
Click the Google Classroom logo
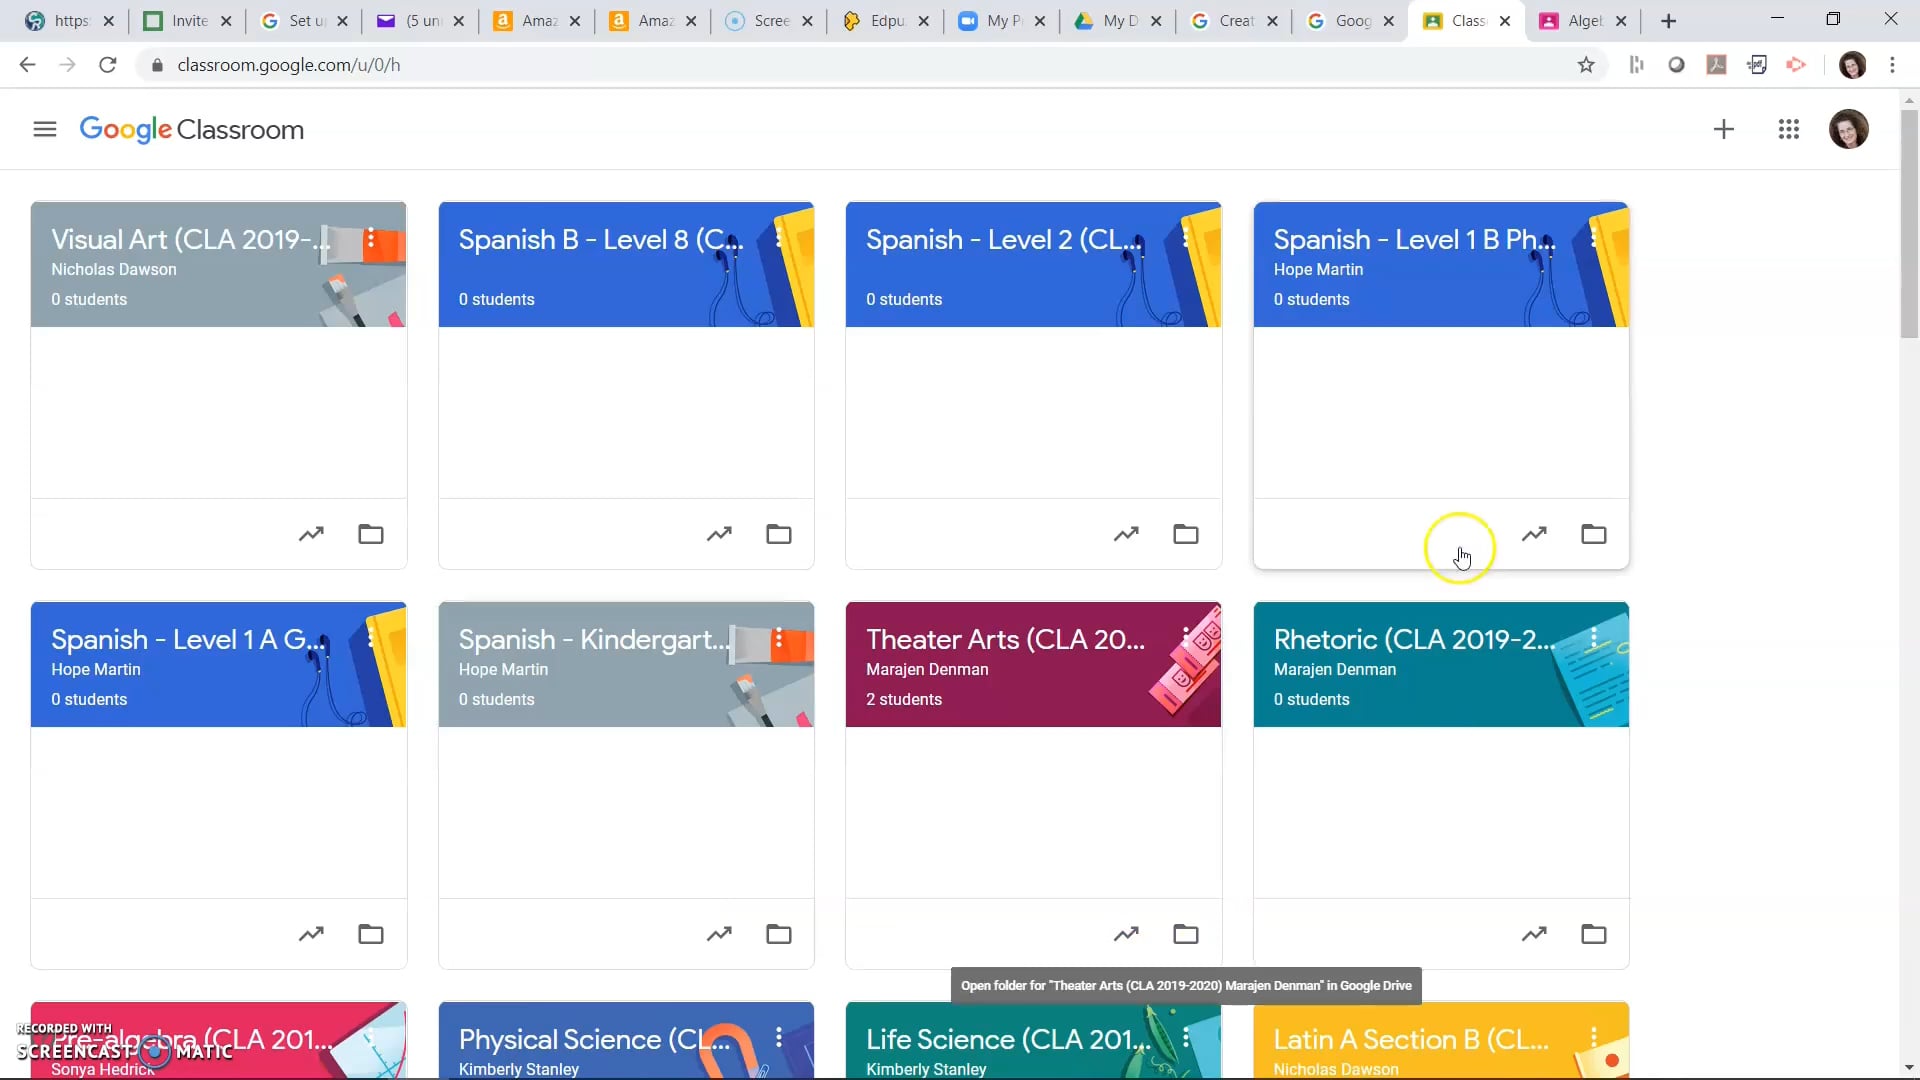tap(191, 130)
